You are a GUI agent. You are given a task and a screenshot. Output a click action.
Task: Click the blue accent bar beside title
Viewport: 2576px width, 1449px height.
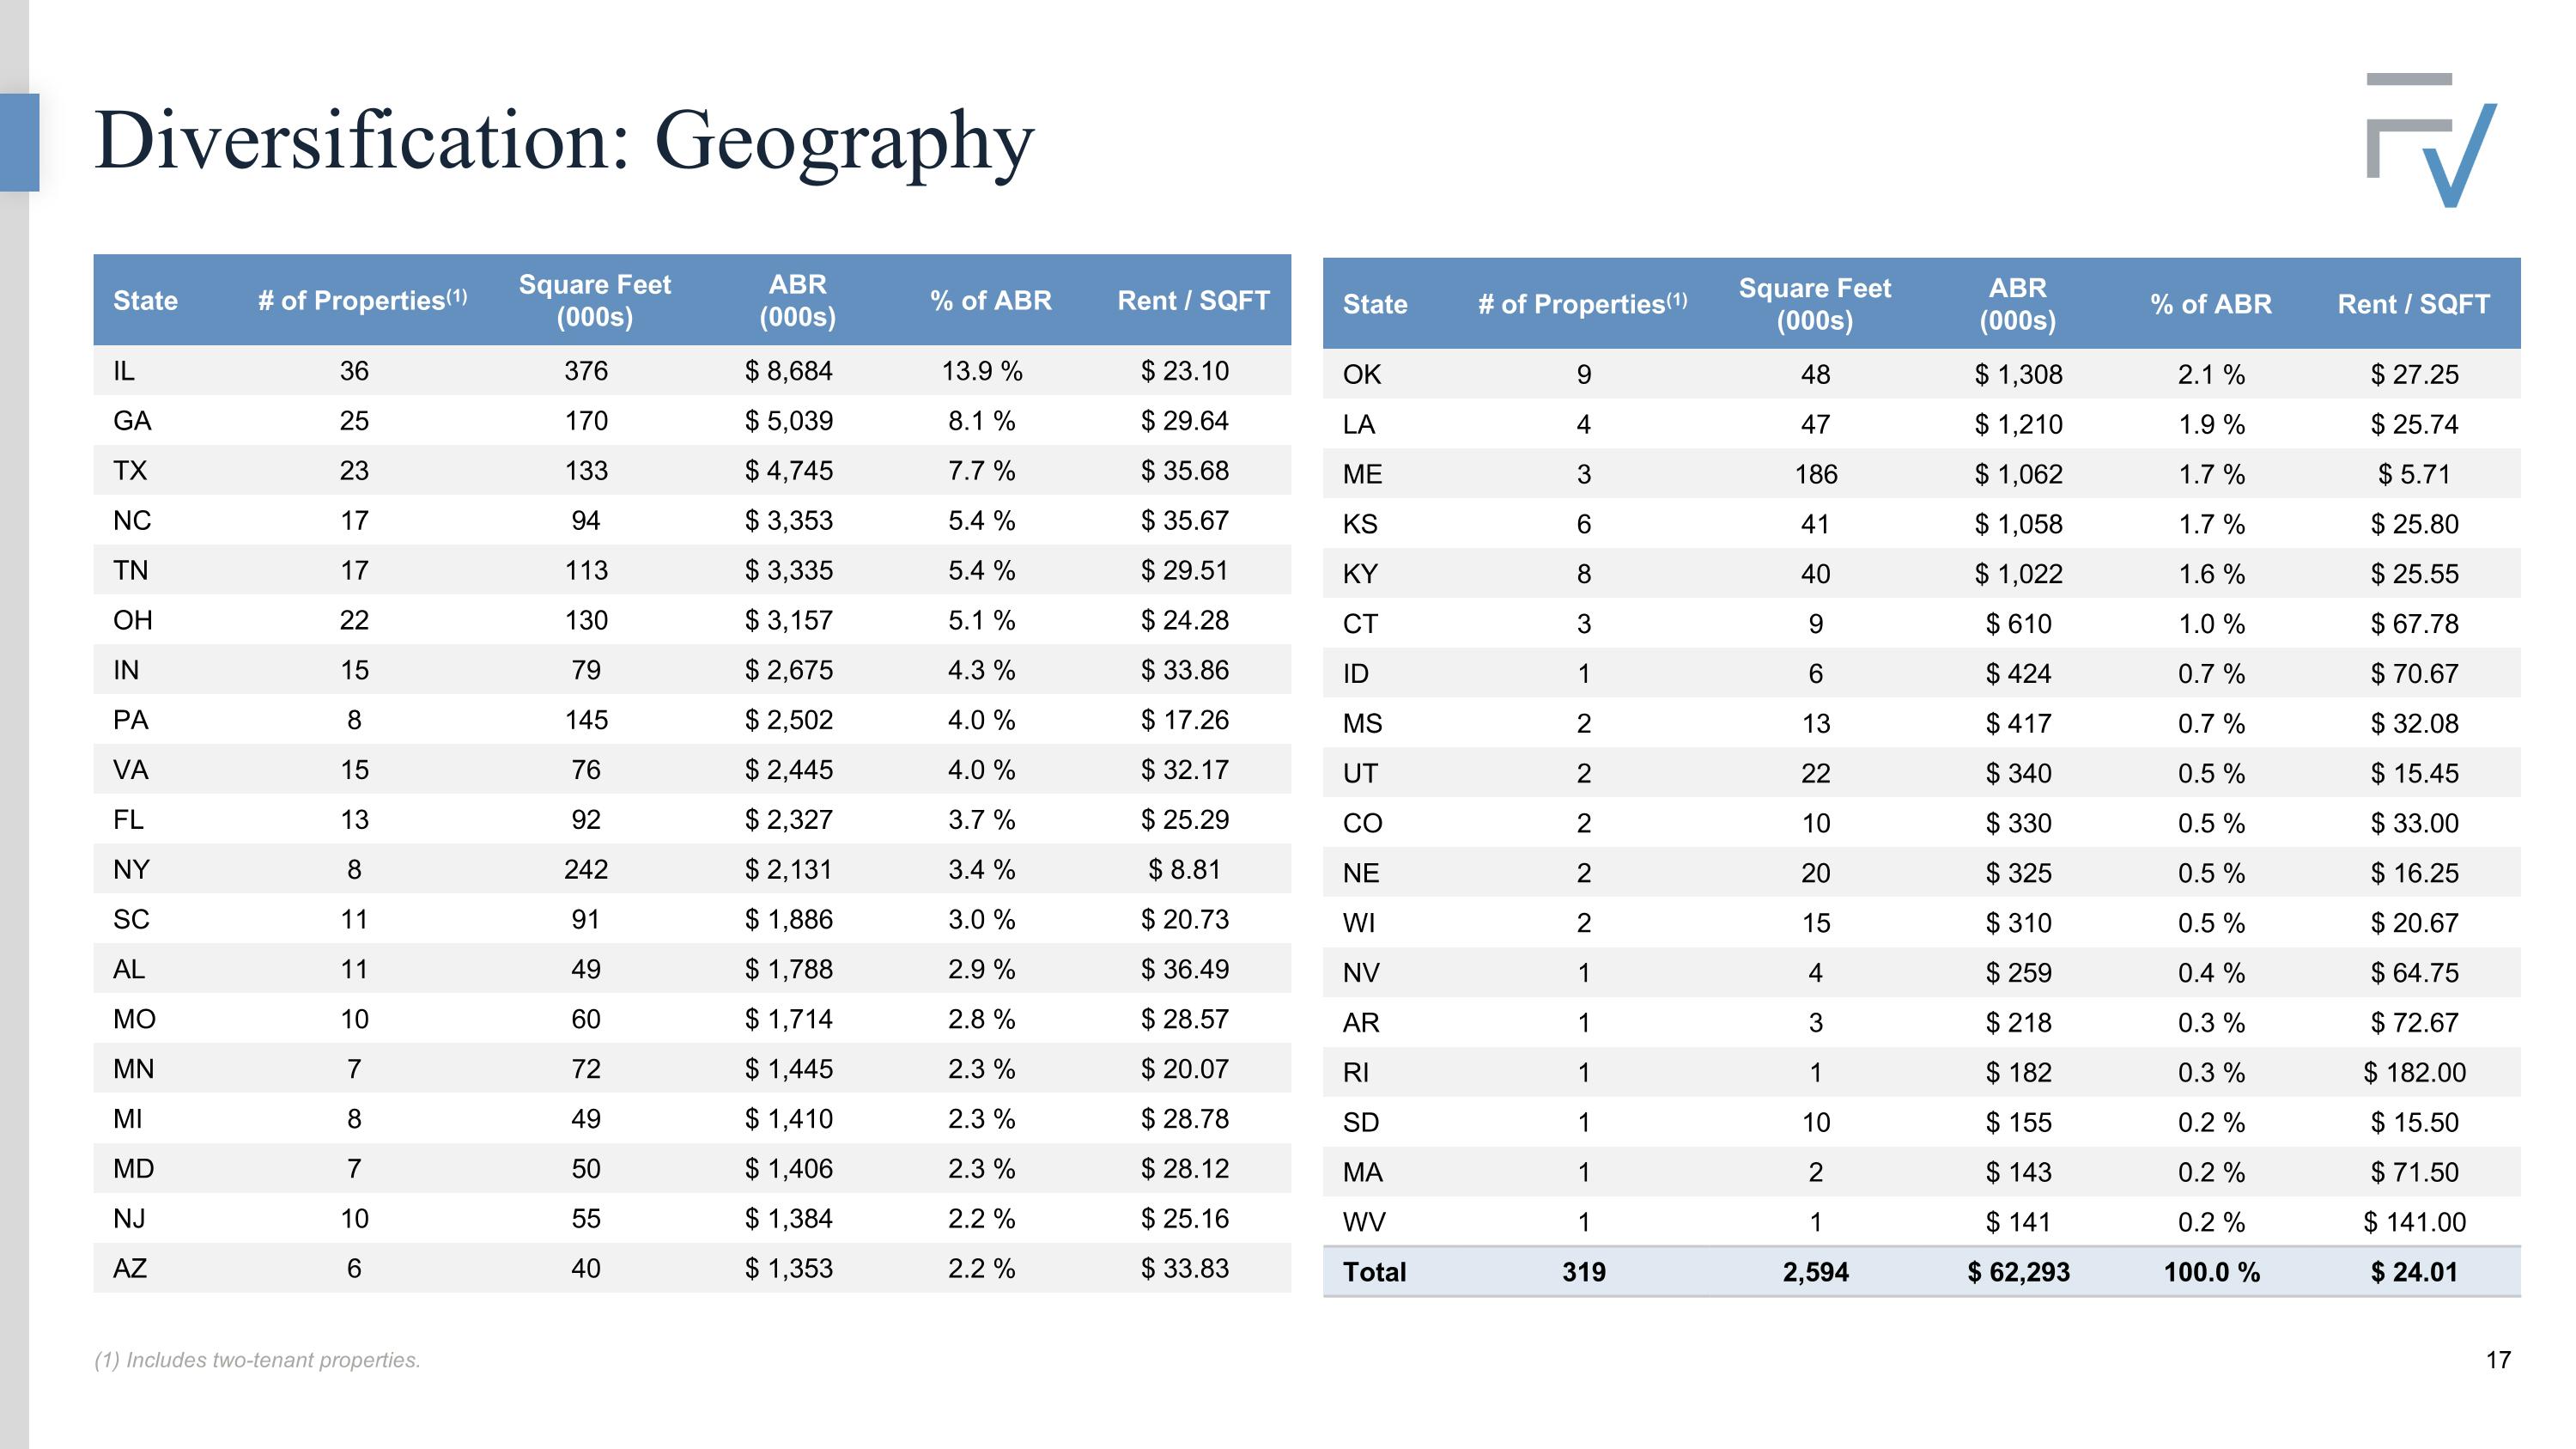(x=19, y=142)
